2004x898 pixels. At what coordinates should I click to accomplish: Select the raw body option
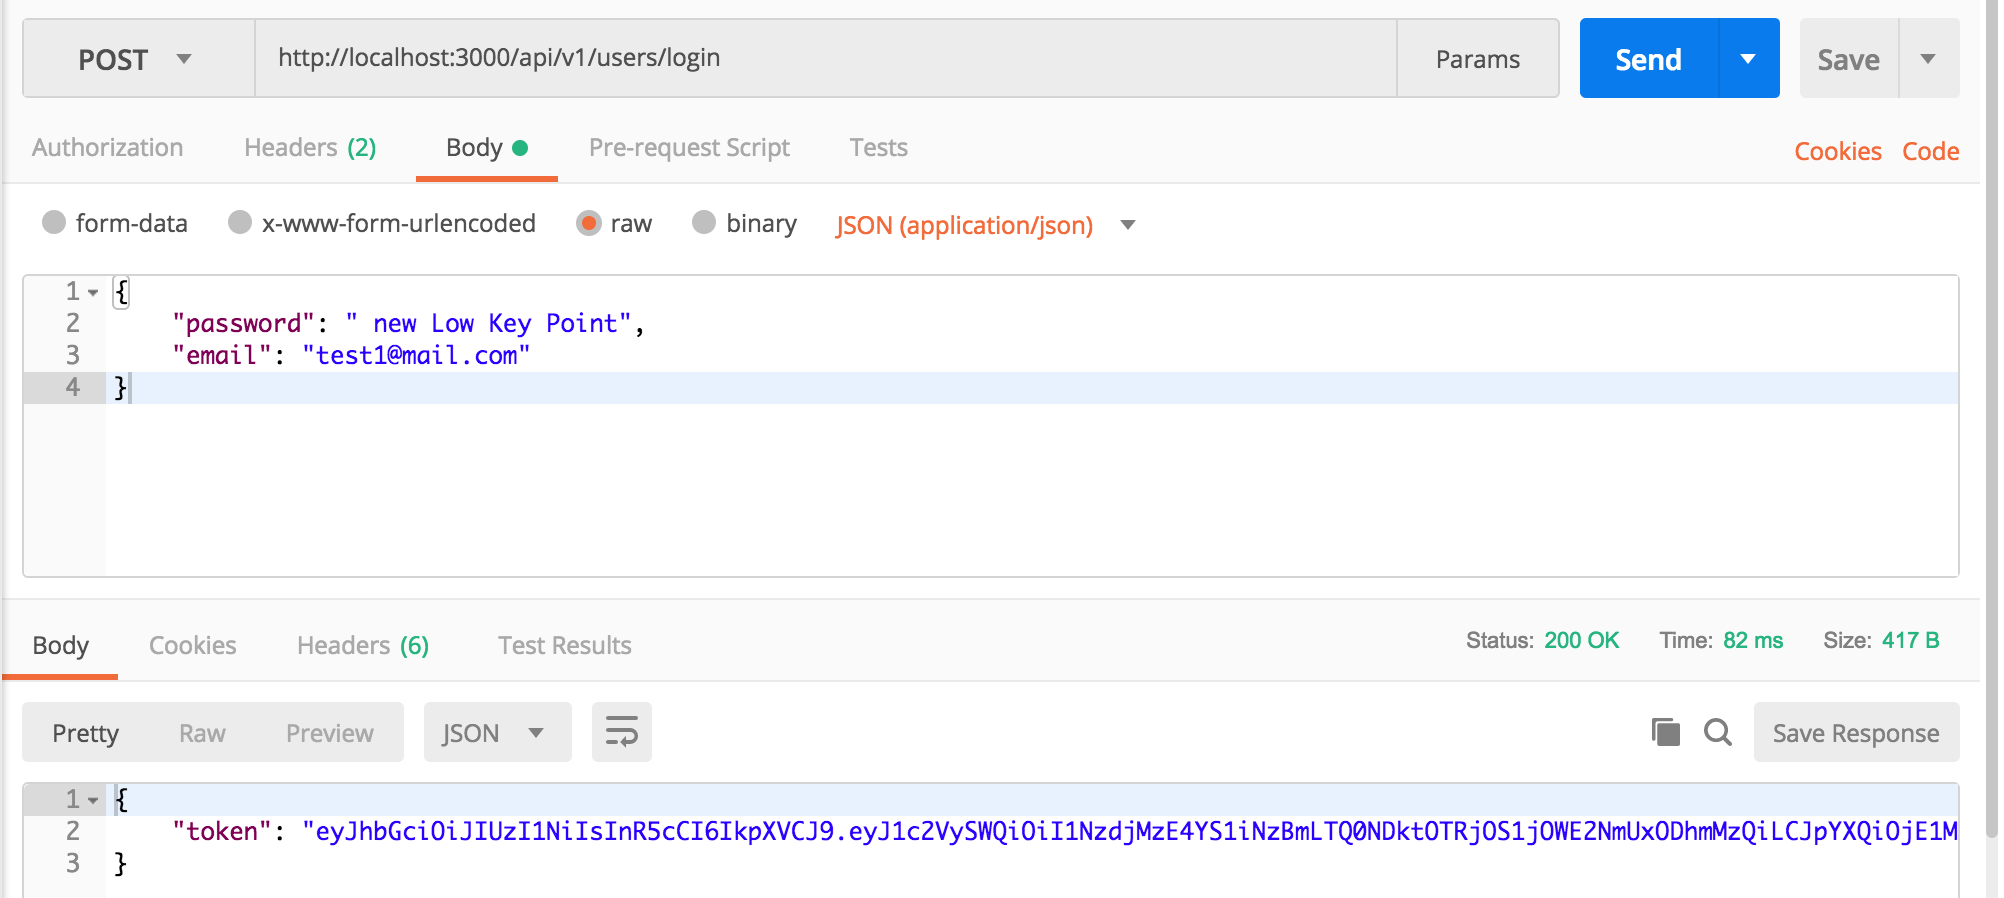[x=589, y=223]
